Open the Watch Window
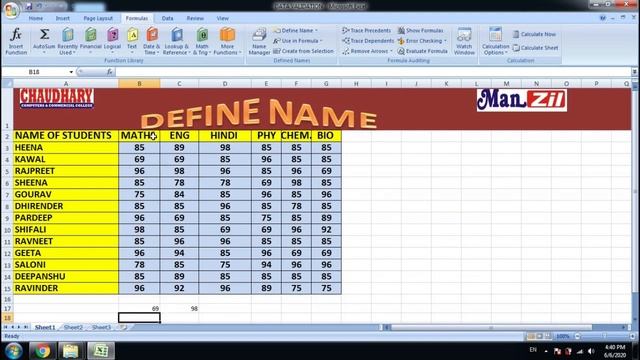This screenshot has height=360, width=640. (464, 41)
